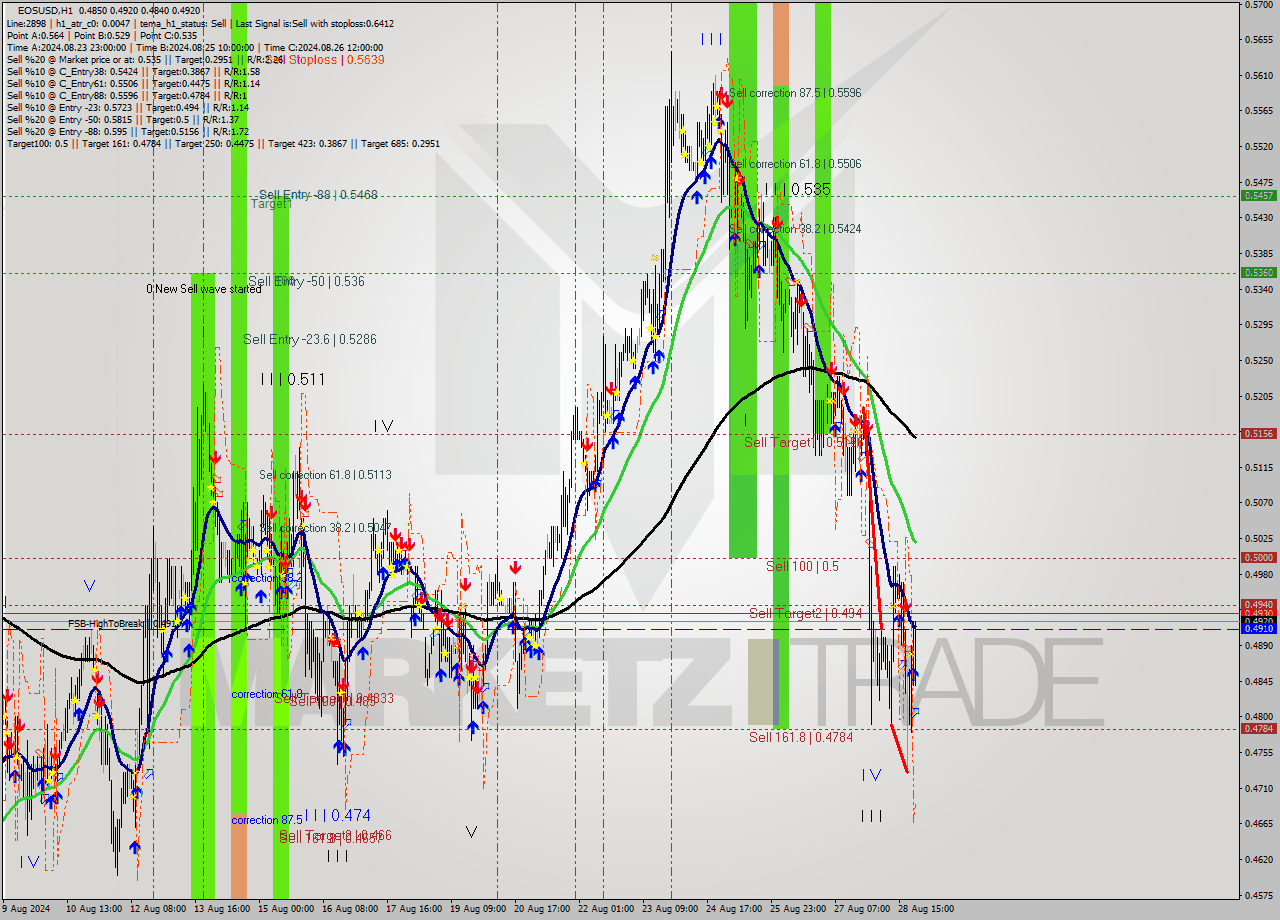Click the '16 Aug 08:00' time axis label

[x=350, y=909]
